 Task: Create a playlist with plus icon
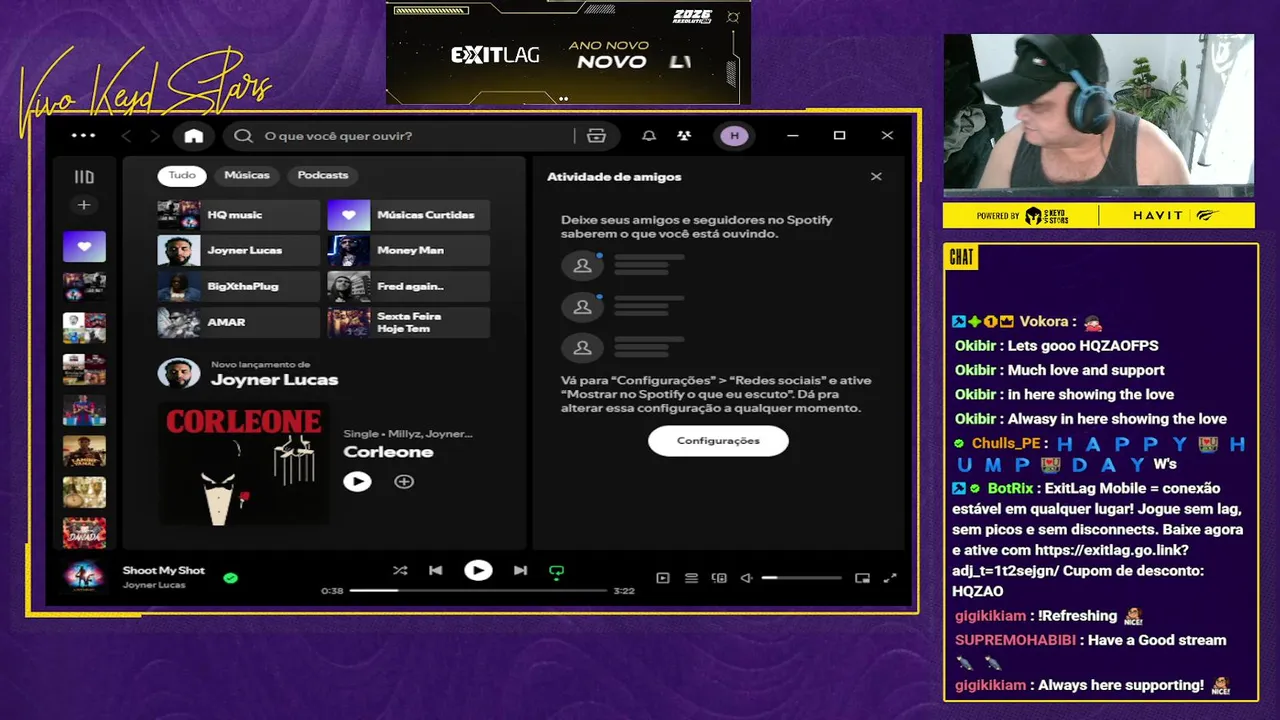pyautogui.click(x=84, y=205)
